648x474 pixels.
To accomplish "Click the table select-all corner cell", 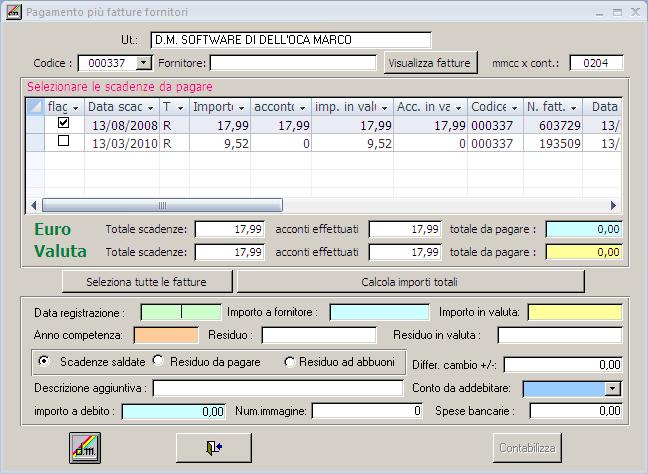I will pos(35,107).
